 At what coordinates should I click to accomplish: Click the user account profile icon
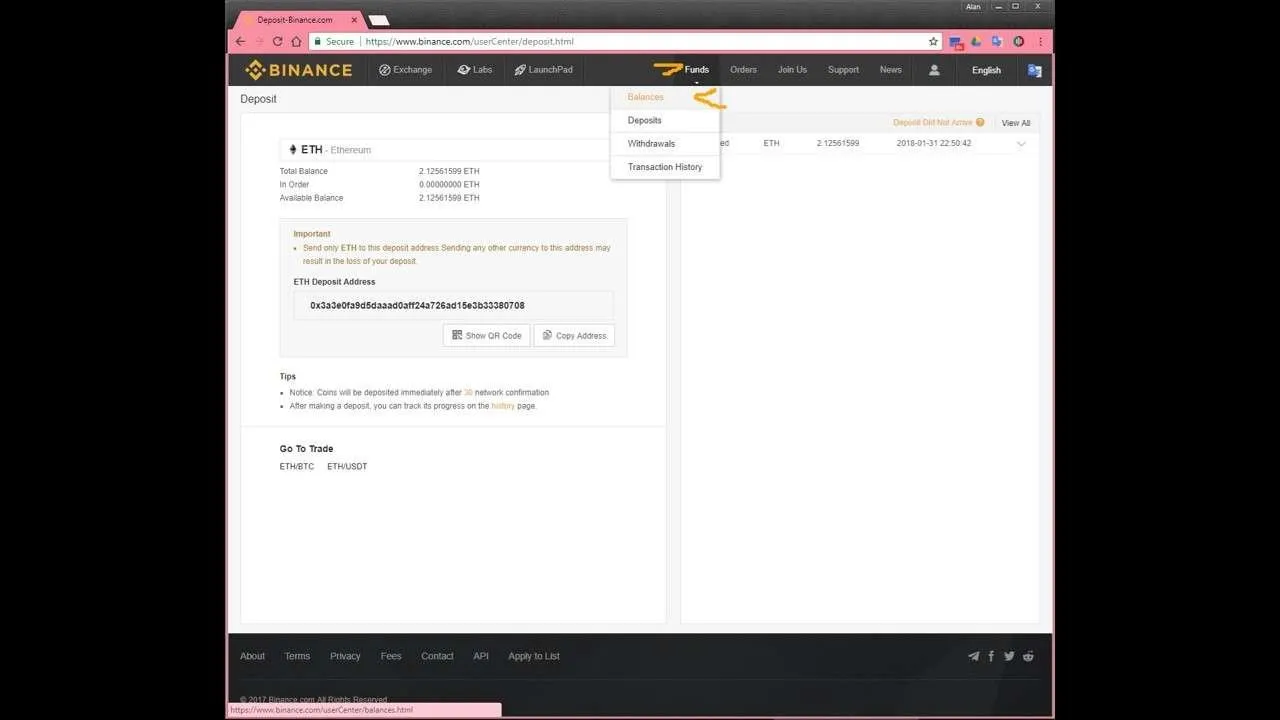click(934, 70)
